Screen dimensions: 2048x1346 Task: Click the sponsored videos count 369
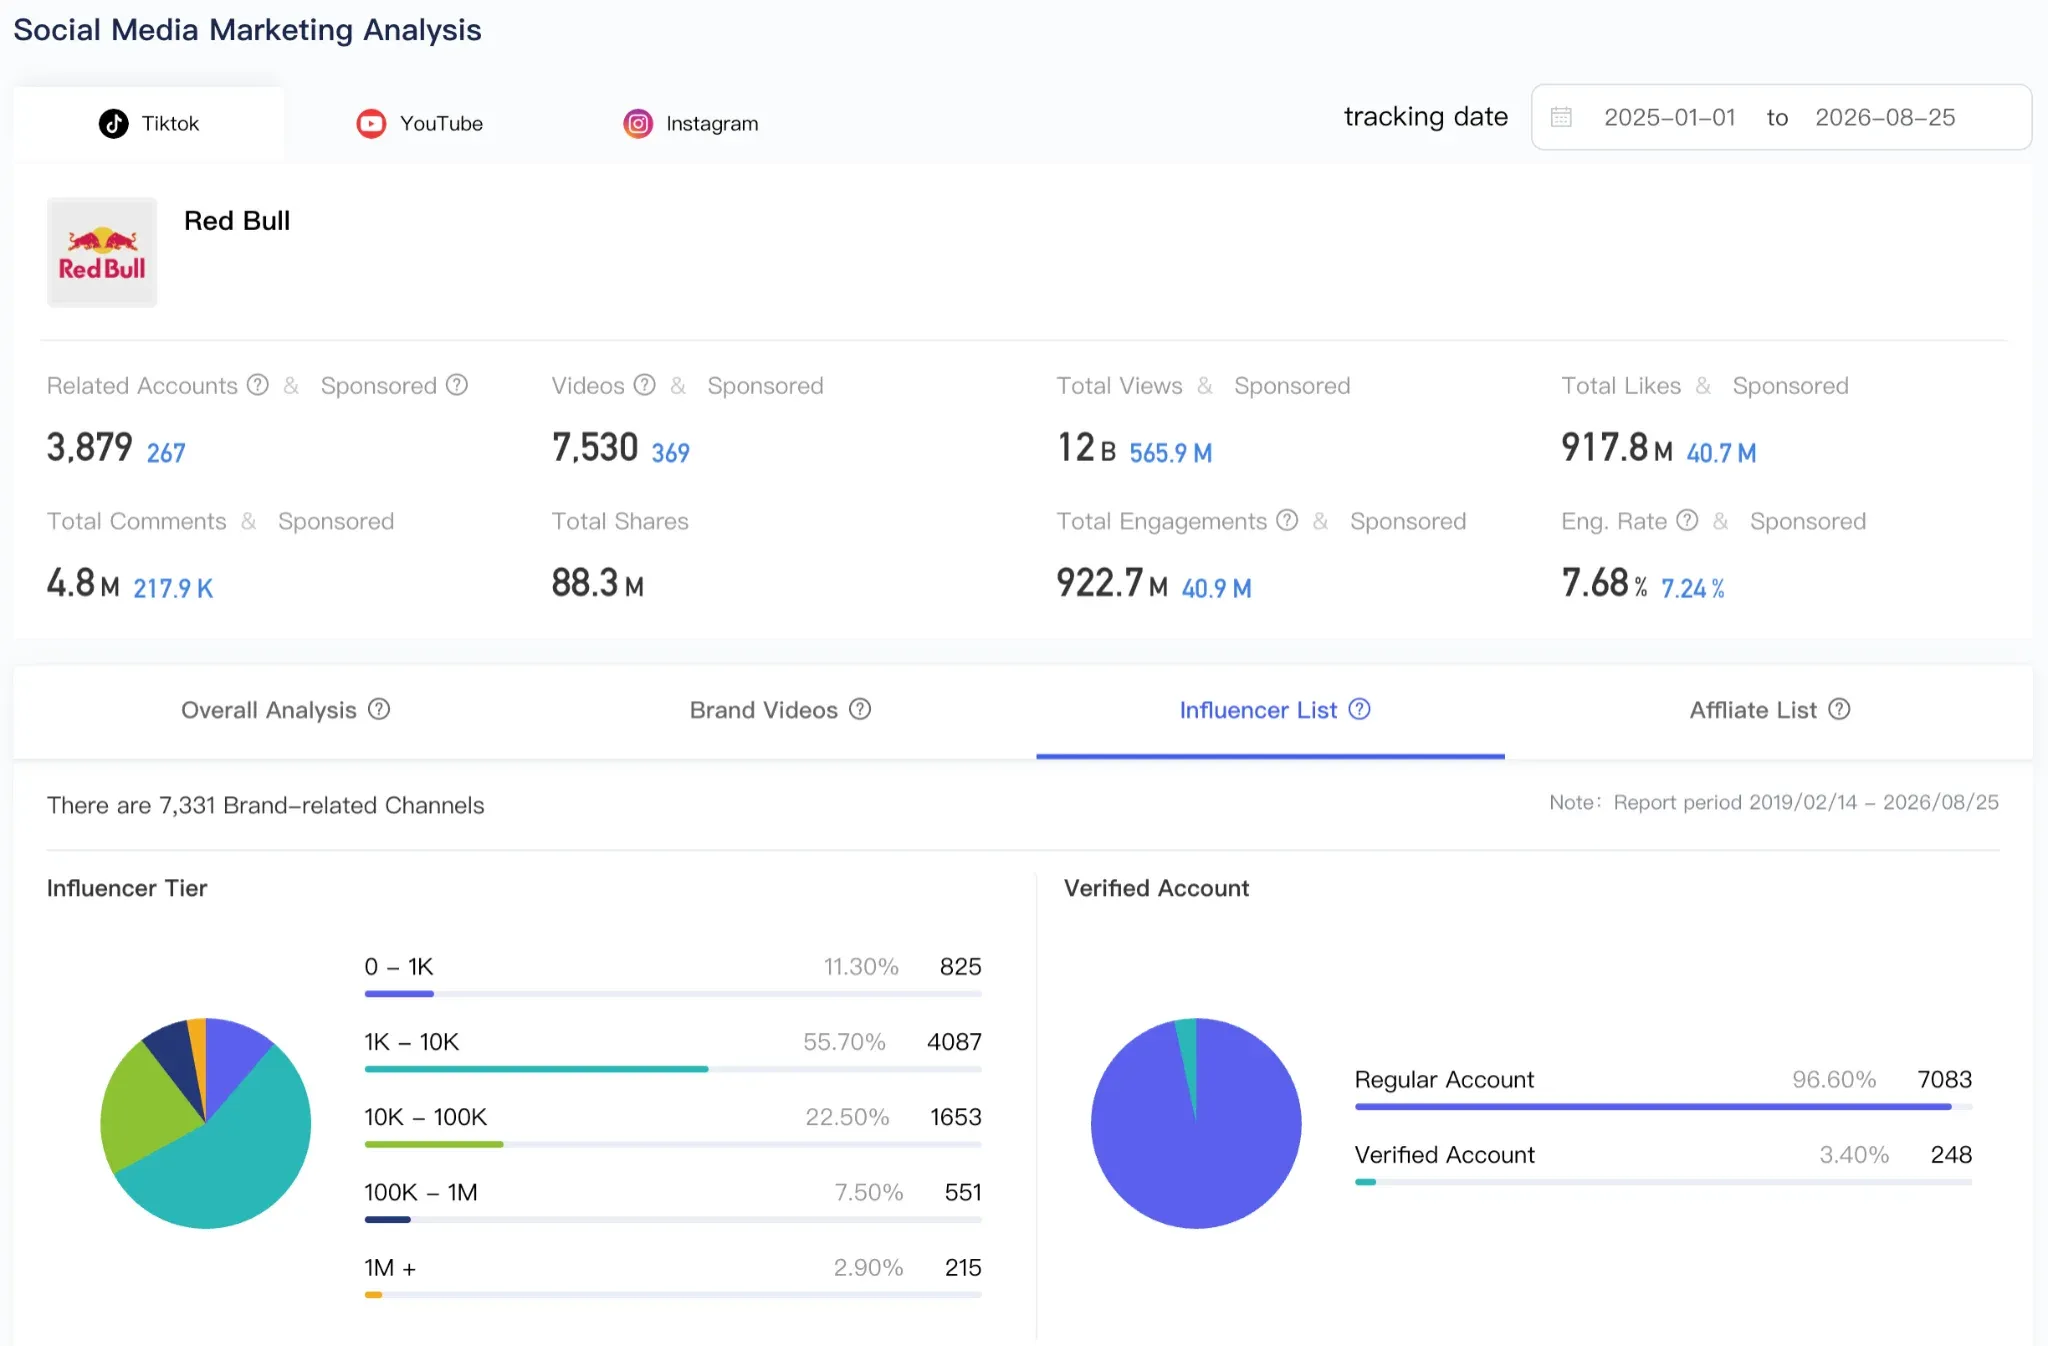[671, 453]
